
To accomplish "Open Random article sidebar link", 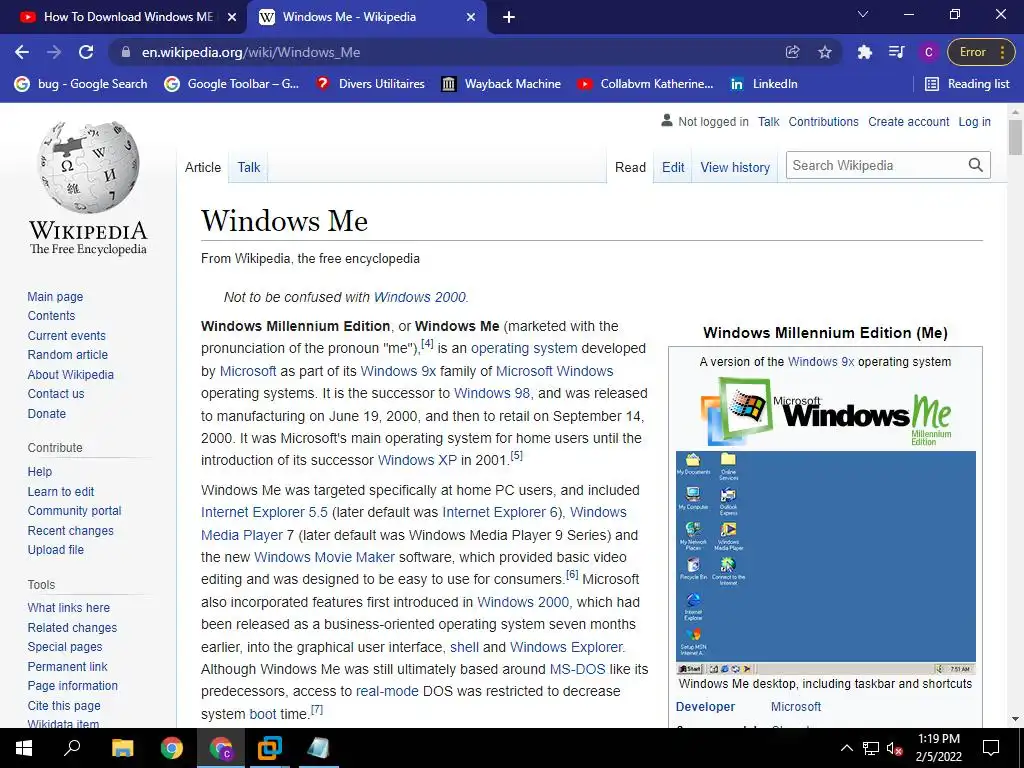I will coord(68,355).
